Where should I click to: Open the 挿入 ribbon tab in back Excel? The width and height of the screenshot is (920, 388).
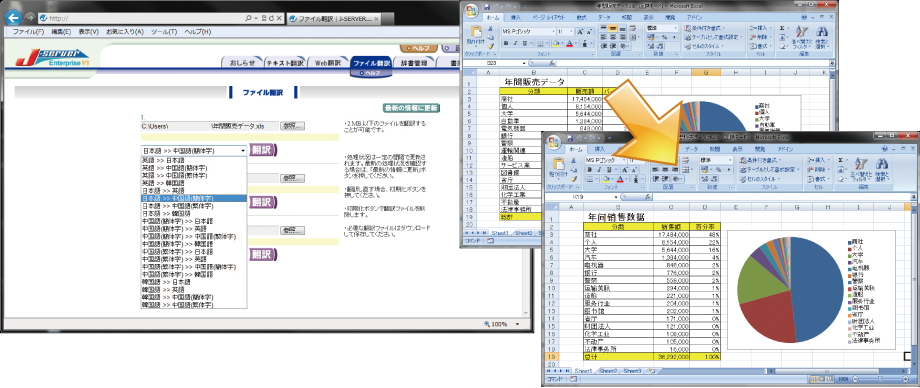click(x=515, y=18)
